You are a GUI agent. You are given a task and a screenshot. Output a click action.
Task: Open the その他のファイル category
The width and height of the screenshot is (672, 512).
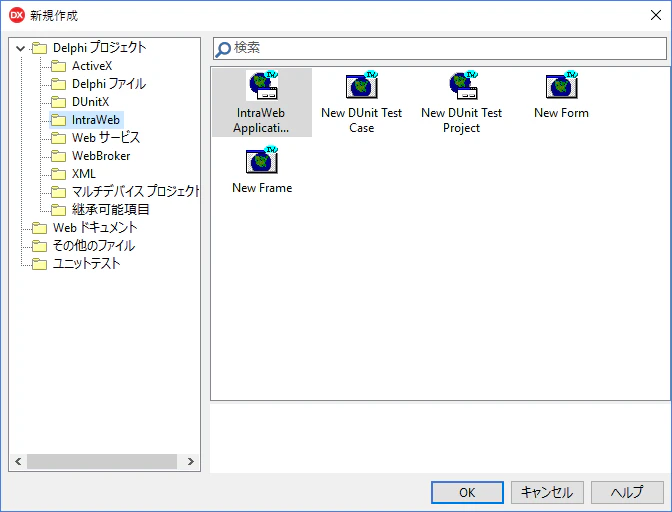[x=94, y=246]
